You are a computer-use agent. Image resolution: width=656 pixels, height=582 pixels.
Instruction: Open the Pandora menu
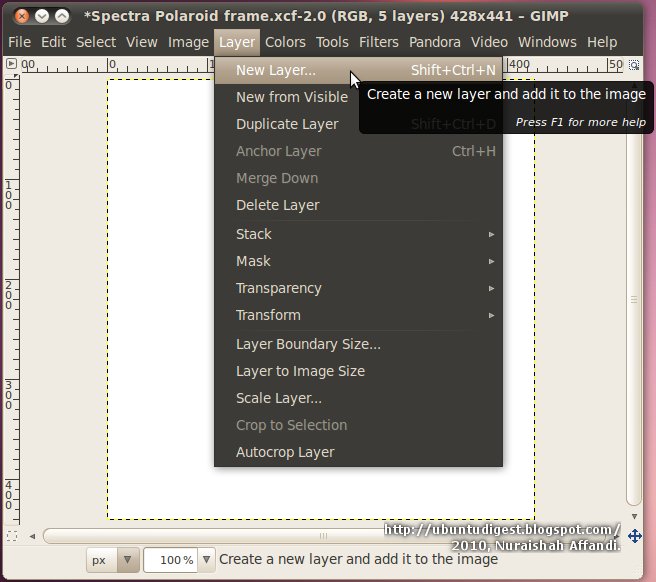(x=435, y=42)
